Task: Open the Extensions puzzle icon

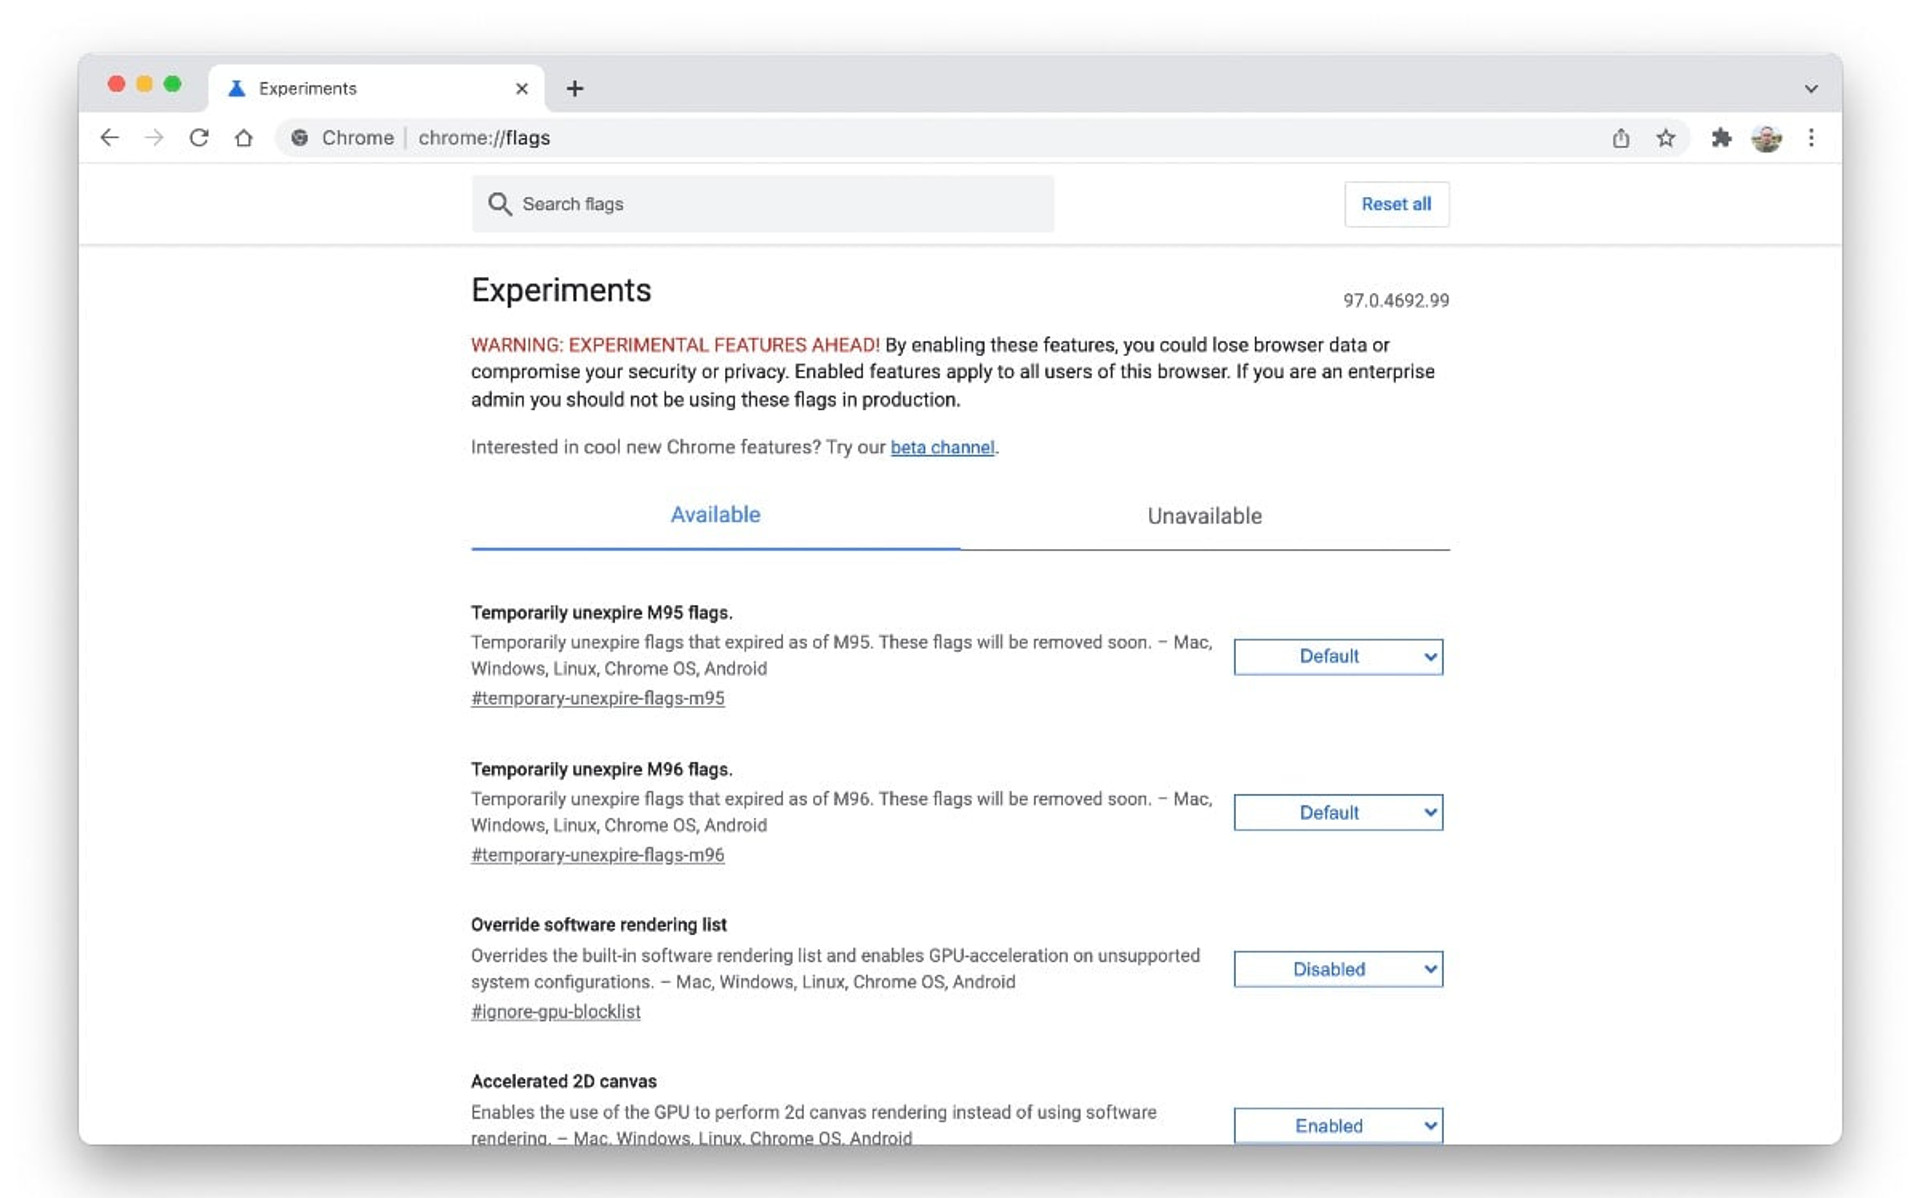Action: (x=1721, y=138)
